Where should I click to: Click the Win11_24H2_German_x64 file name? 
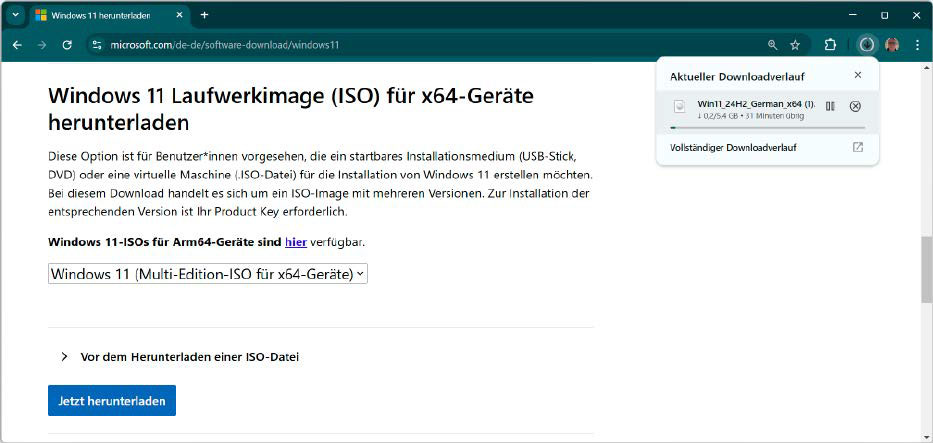[x=756, y=103]
